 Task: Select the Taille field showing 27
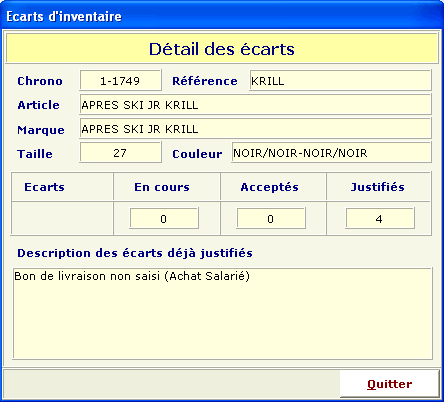click(x=120, y=153)
